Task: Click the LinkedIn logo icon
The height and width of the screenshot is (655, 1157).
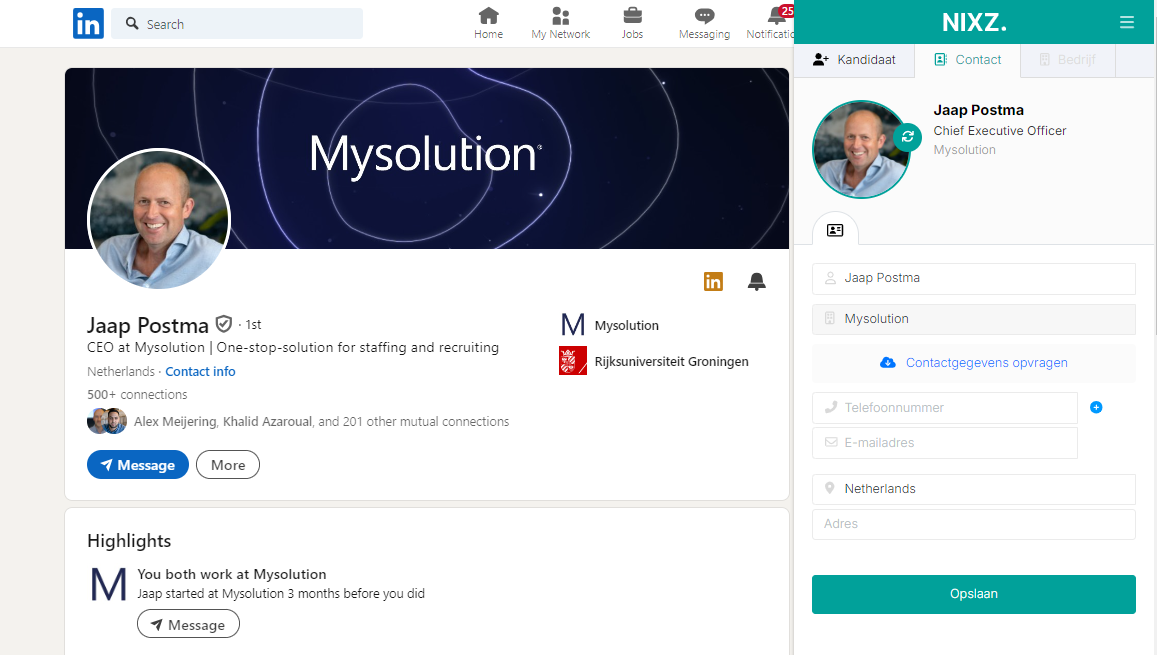Action: coord(88,23)
